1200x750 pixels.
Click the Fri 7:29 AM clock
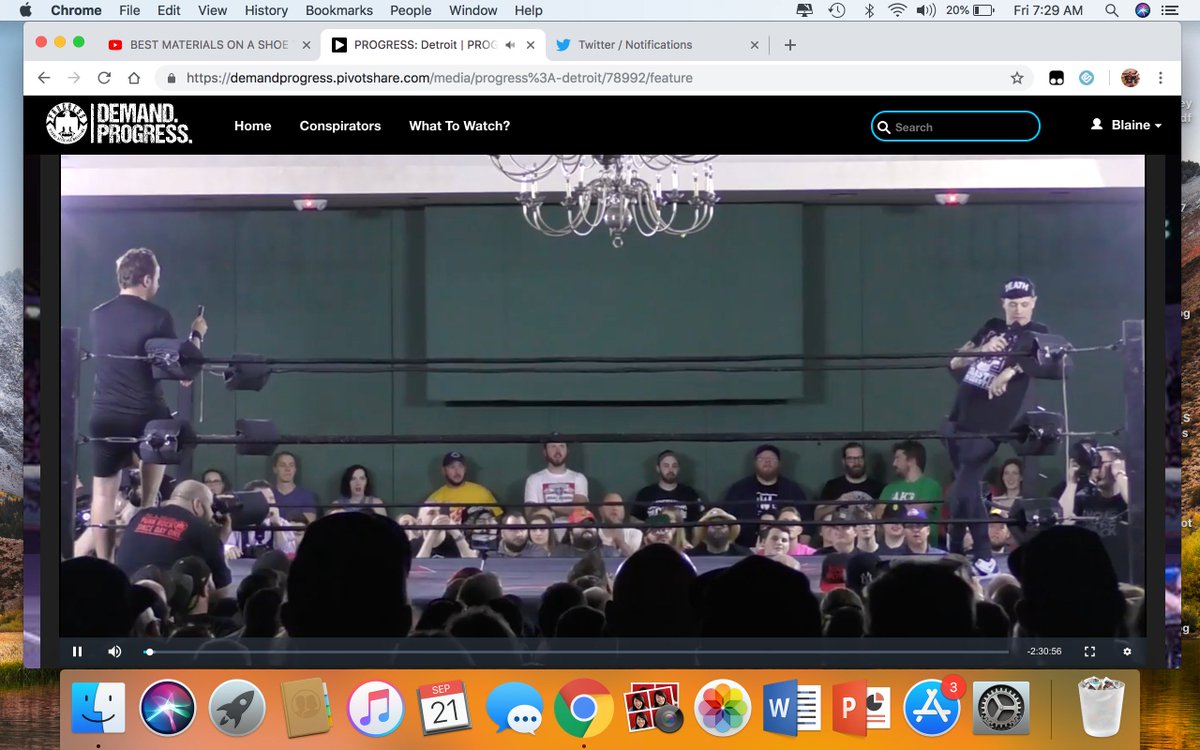point(1048,10)
